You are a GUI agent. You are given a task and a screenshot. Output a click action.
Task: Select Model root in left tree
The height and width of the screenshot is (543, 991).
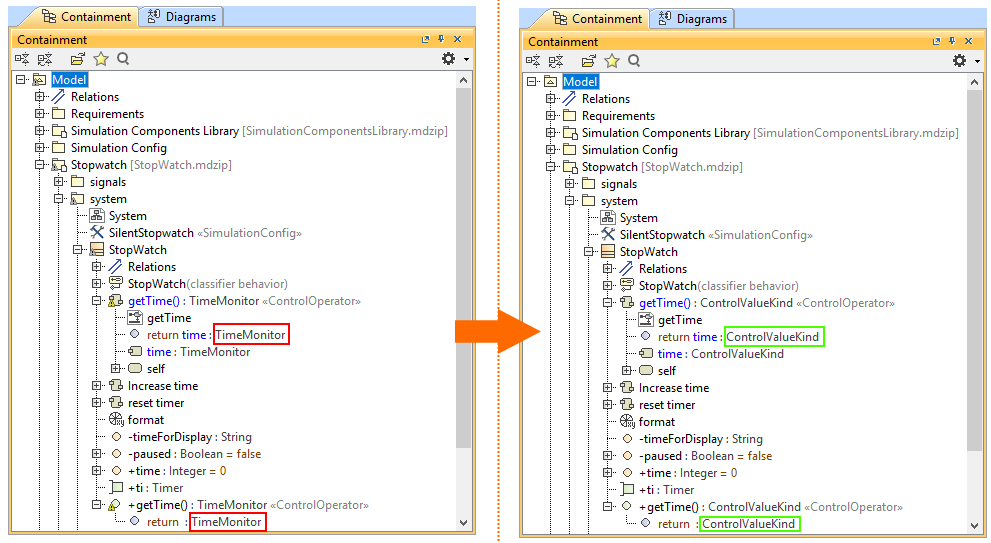[x=70, y=80]
